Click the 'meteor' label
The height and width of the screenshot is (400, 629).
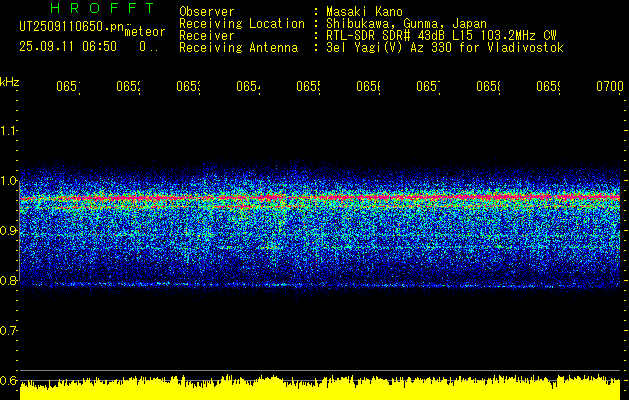tap(145, 32)
